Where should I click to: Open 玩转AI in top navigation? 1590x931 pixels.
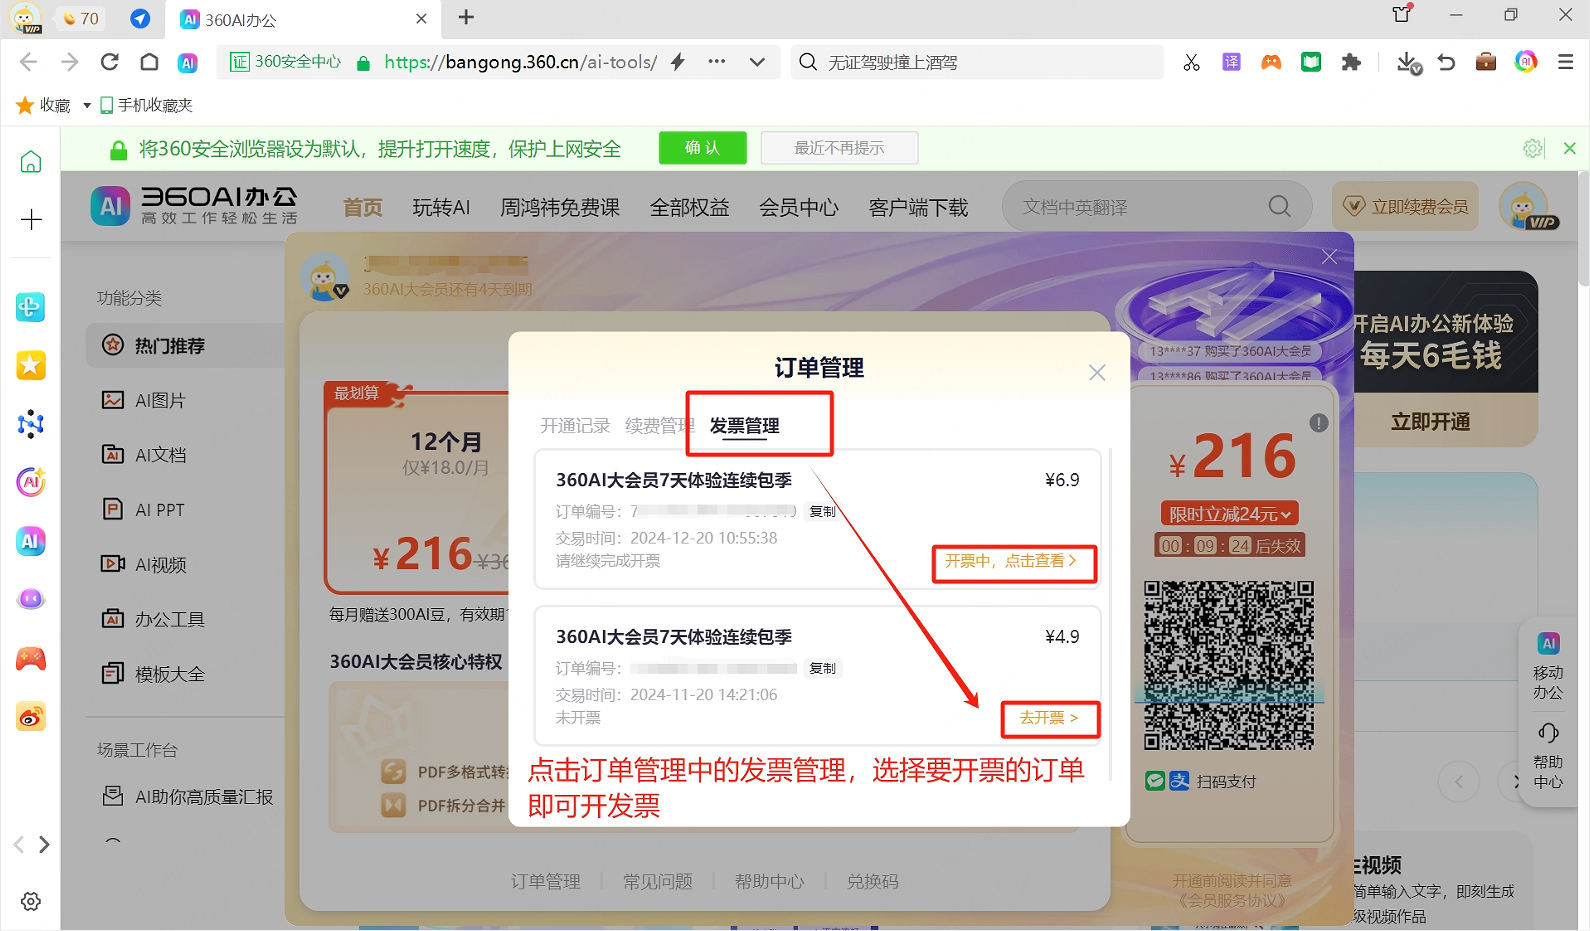pos(441,207)
